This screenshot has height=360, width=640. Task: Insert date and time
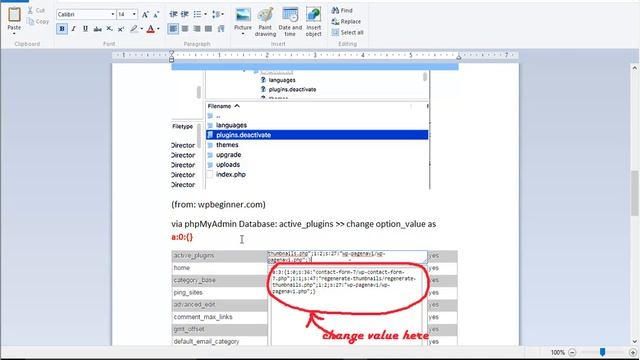point(290,22)
